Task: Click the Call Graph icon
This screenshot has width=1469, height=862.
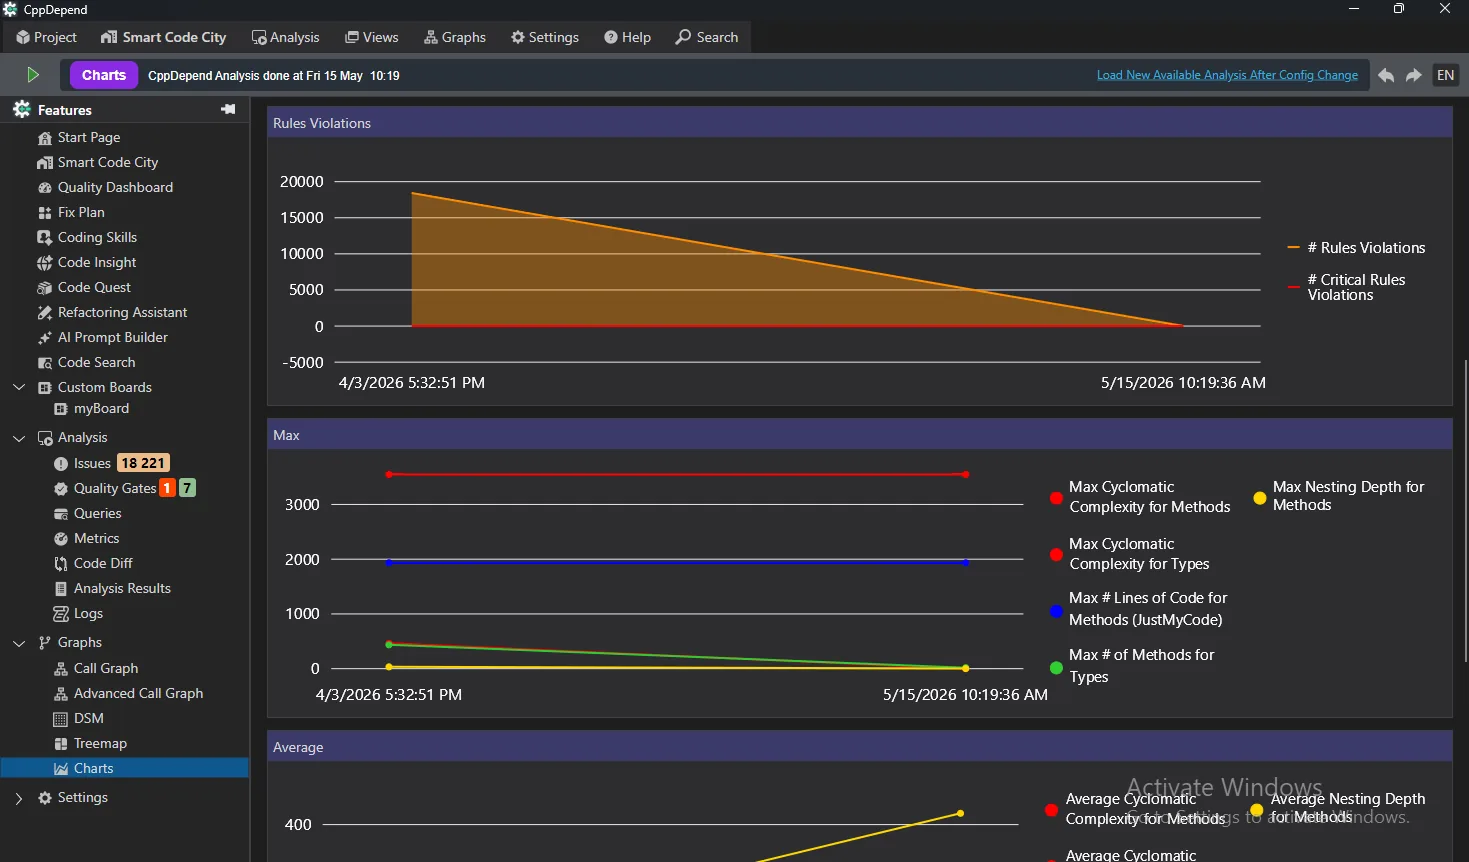Action: pyautogui.click(x=61, y=668)
